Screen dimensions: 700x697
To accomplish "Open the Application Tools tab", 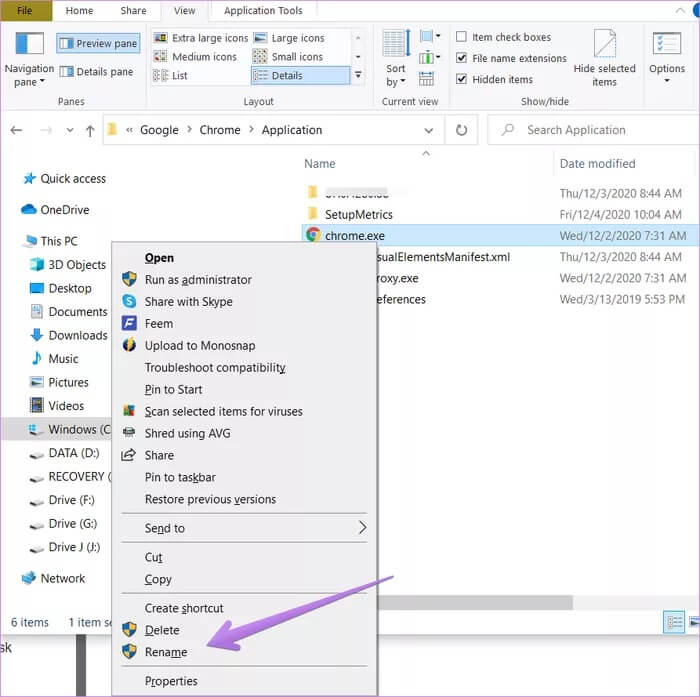I will coord(263,10).
